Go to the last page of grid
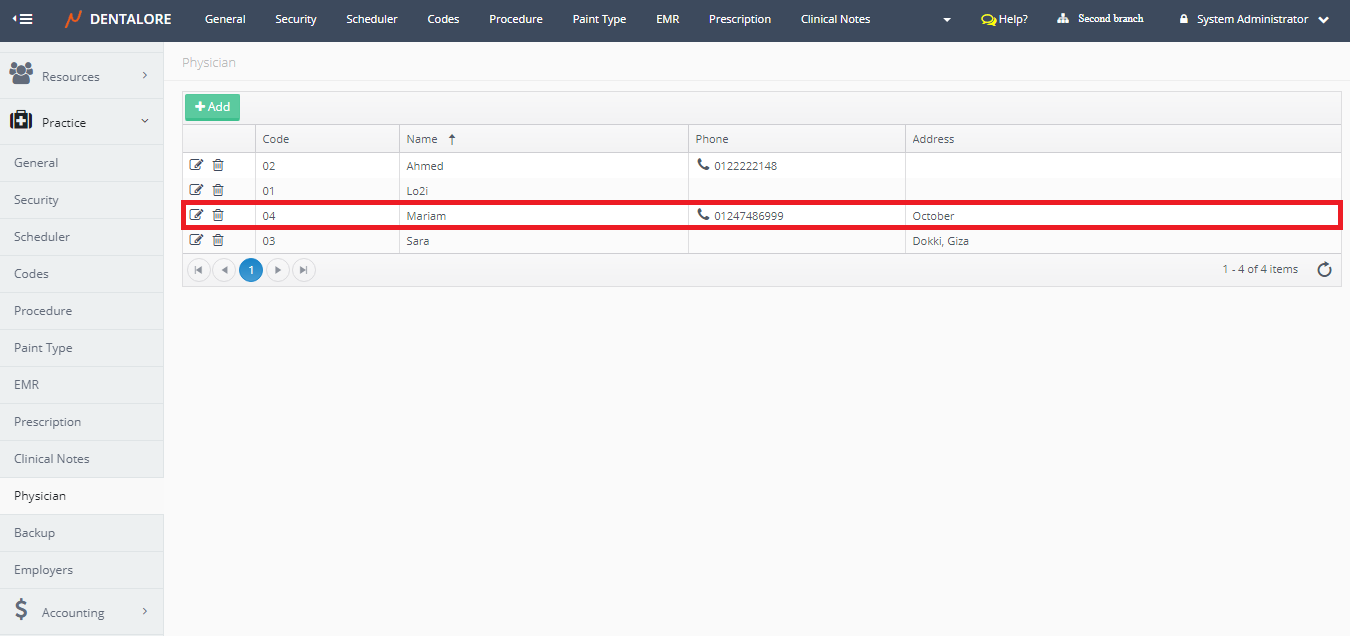This screenshot has height=636, width=1350. pos(304,270)
